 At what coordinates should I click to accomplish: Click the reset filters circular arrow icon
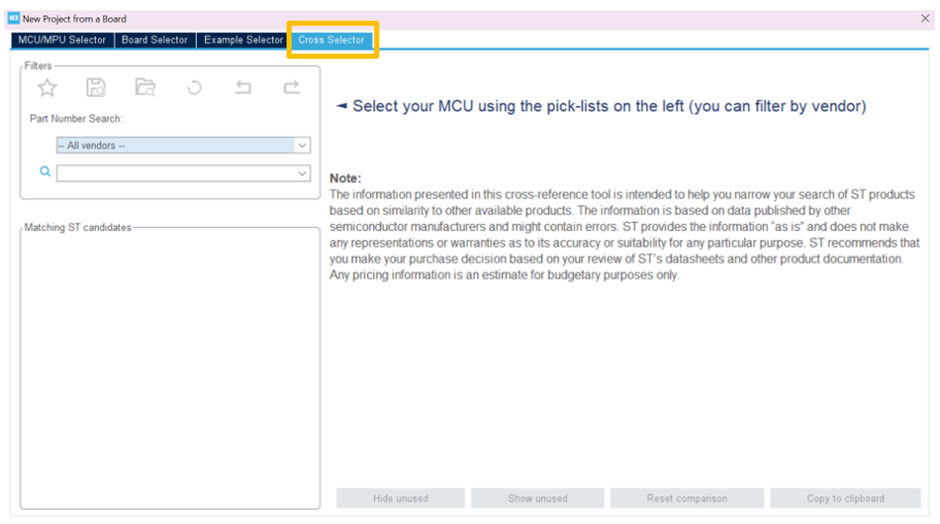tap(194, 88)
